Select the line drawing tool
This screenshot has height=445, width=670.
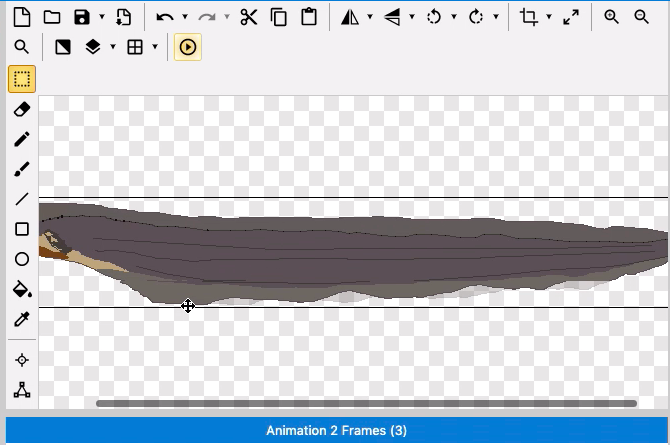pos(22,199)
